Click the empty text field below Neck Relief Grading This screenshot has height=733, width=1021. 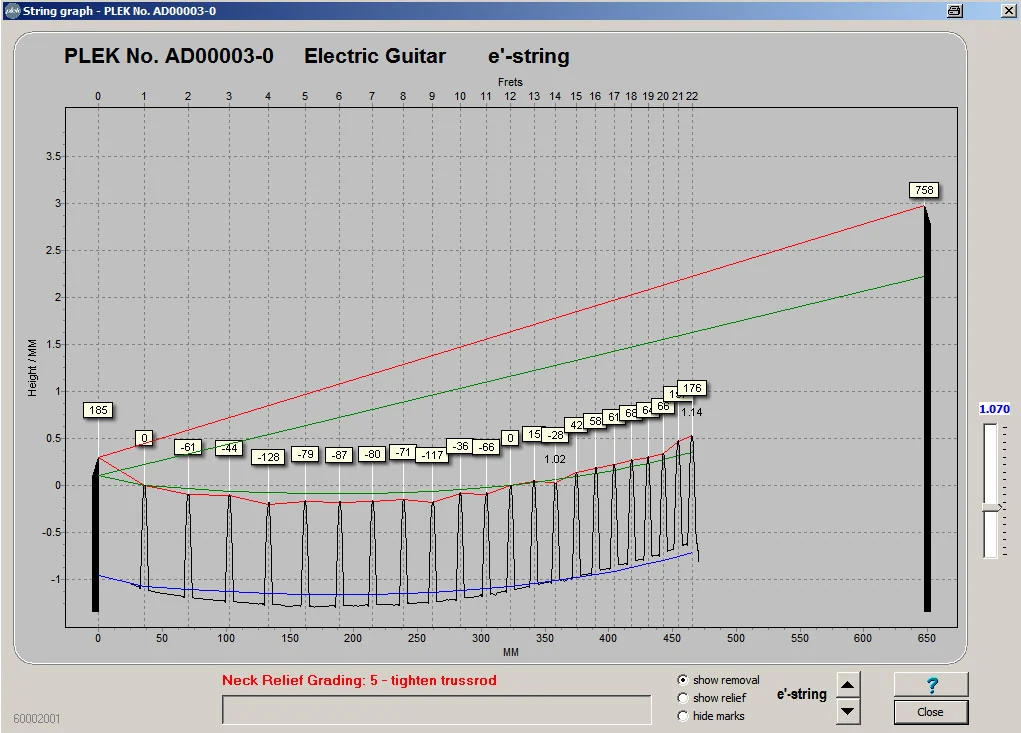tap(436, 710)
